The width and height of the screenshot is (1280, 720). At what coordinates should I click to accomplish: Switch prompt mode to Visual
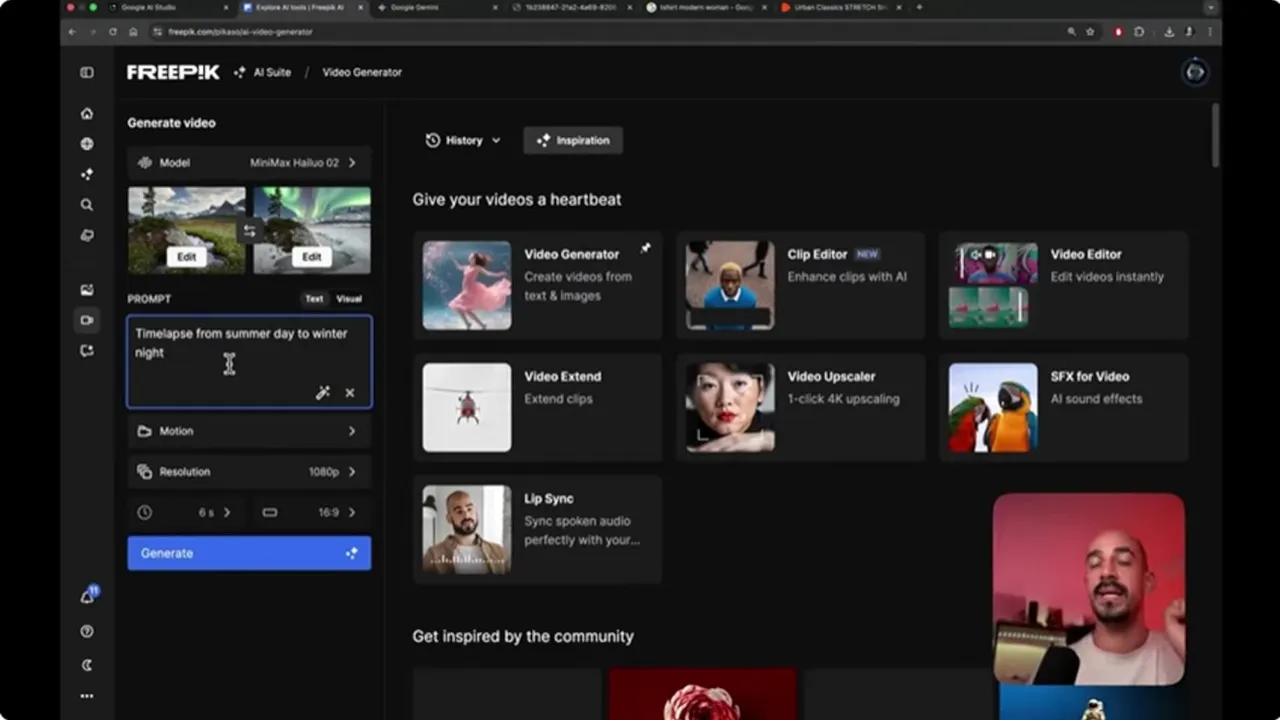[349, 298]
